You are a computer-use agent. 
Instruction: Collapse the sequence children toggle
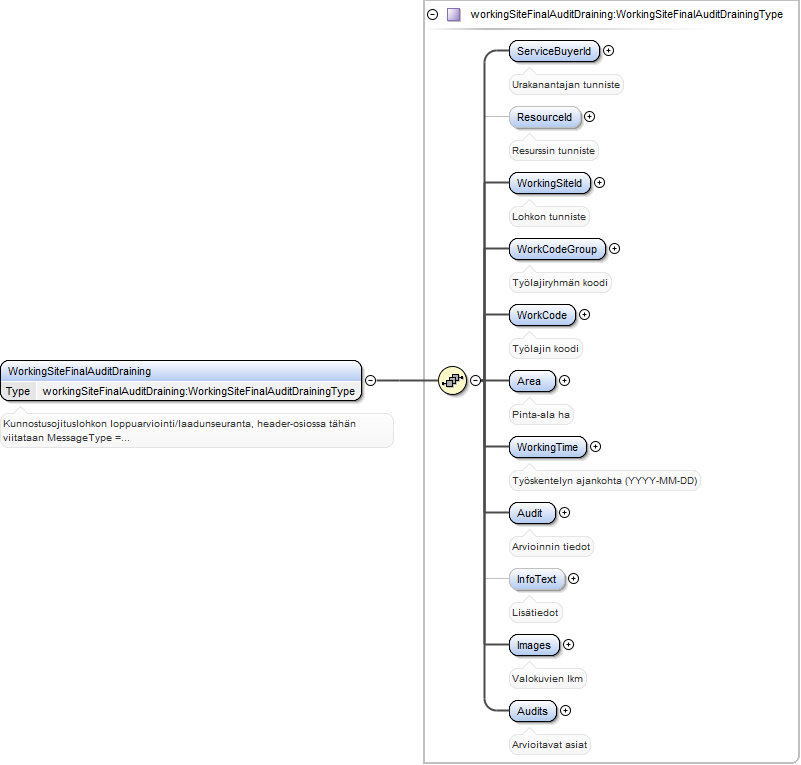(x=476, y=380)
